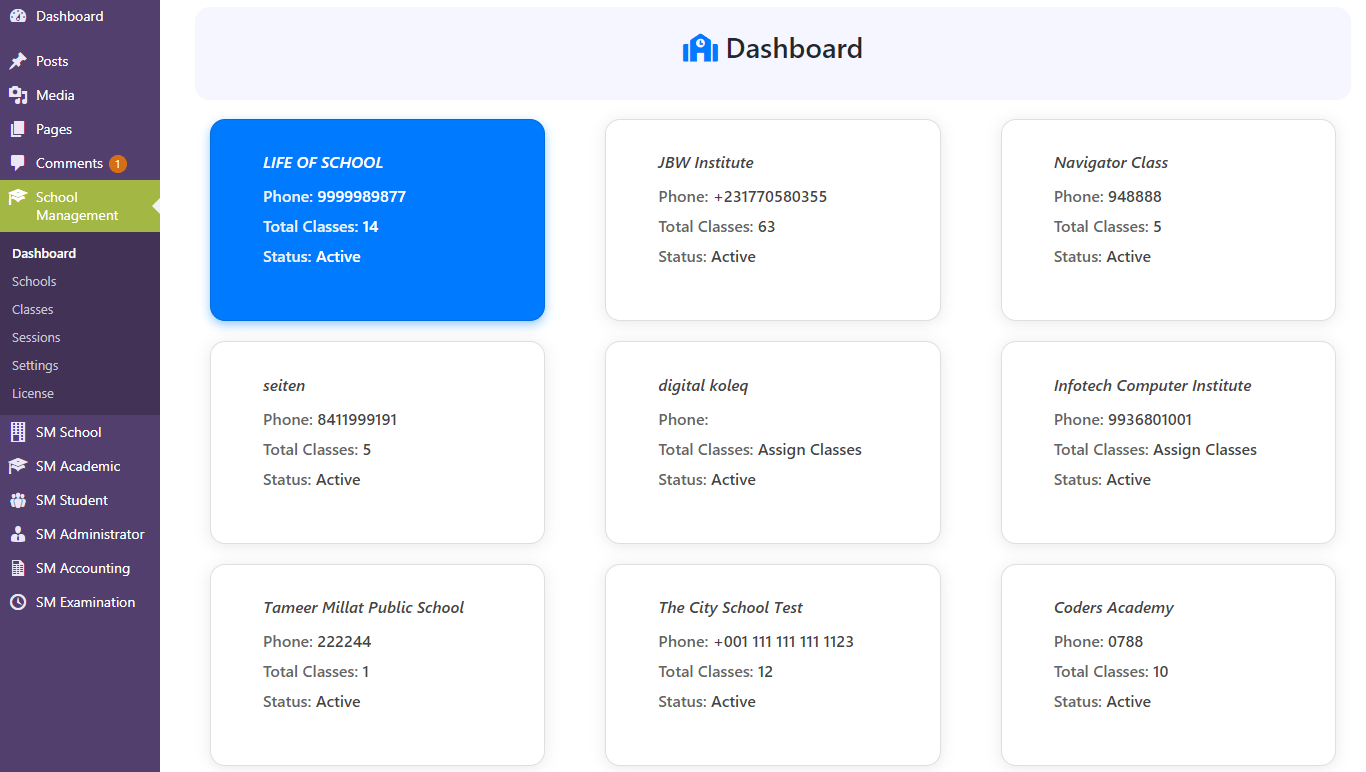Screen dimensions: 1366x772
Task: Click the SM Academic cap icon
Action: point(18,466)
